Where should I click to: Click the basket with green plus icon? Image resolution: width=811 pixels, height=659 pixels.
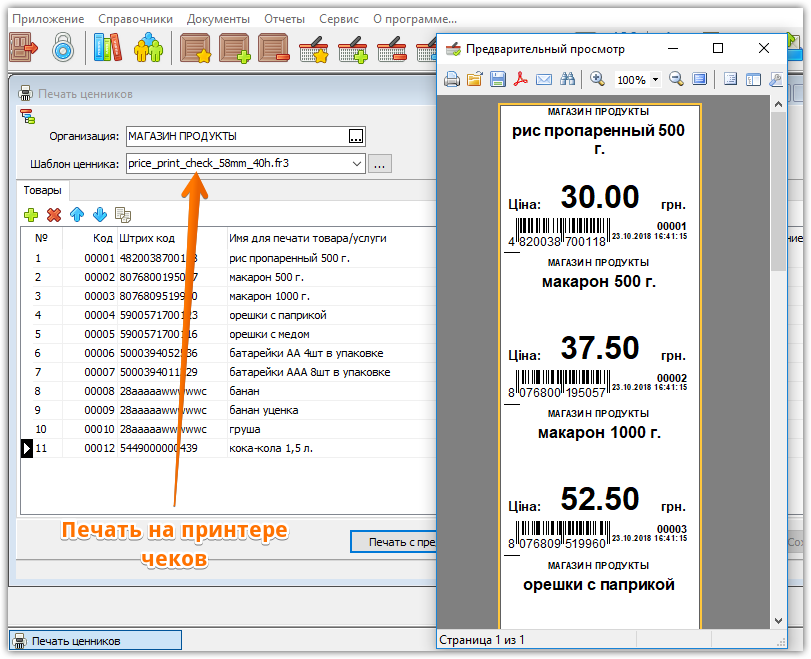click(x=353, y=50)
